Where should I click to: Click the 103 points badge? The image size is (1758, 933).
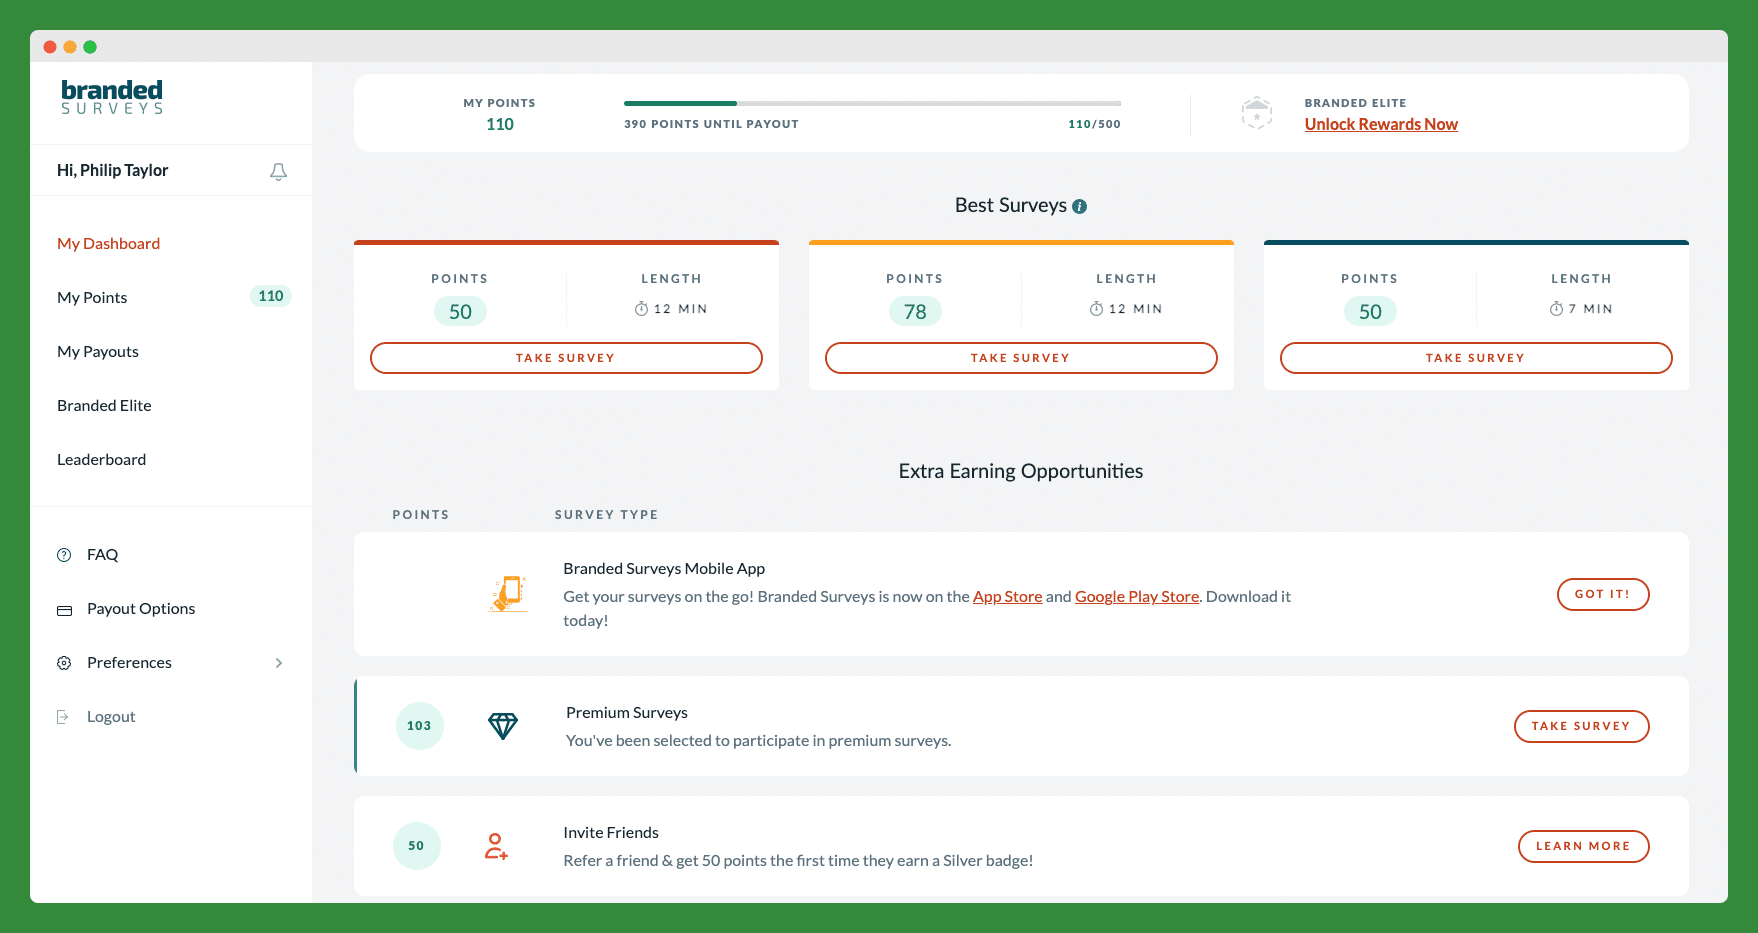coord(419,726)
